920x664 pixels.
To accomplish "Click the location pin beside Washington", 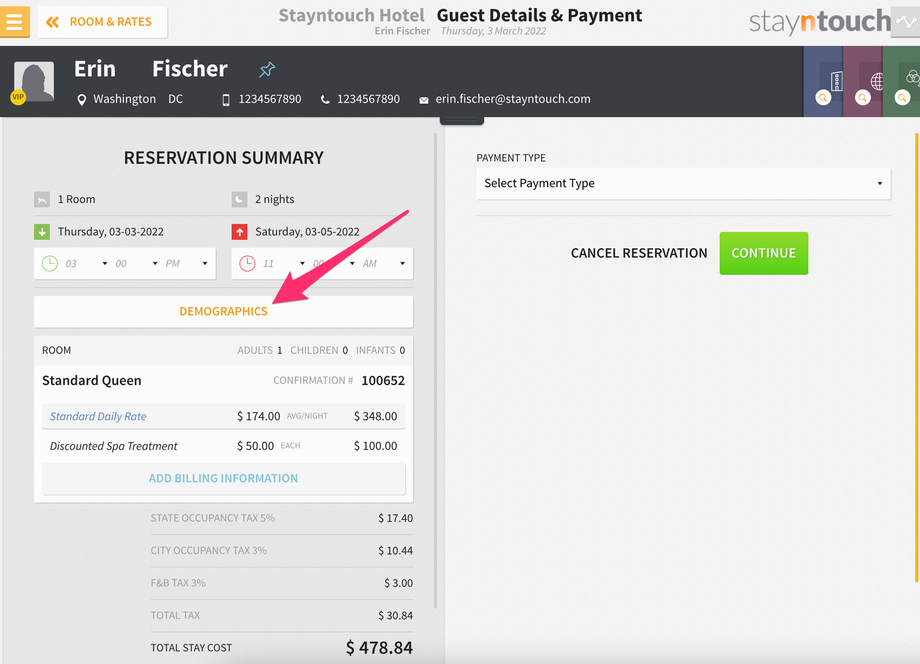I will pyautogui.click(x=82, y=100).
